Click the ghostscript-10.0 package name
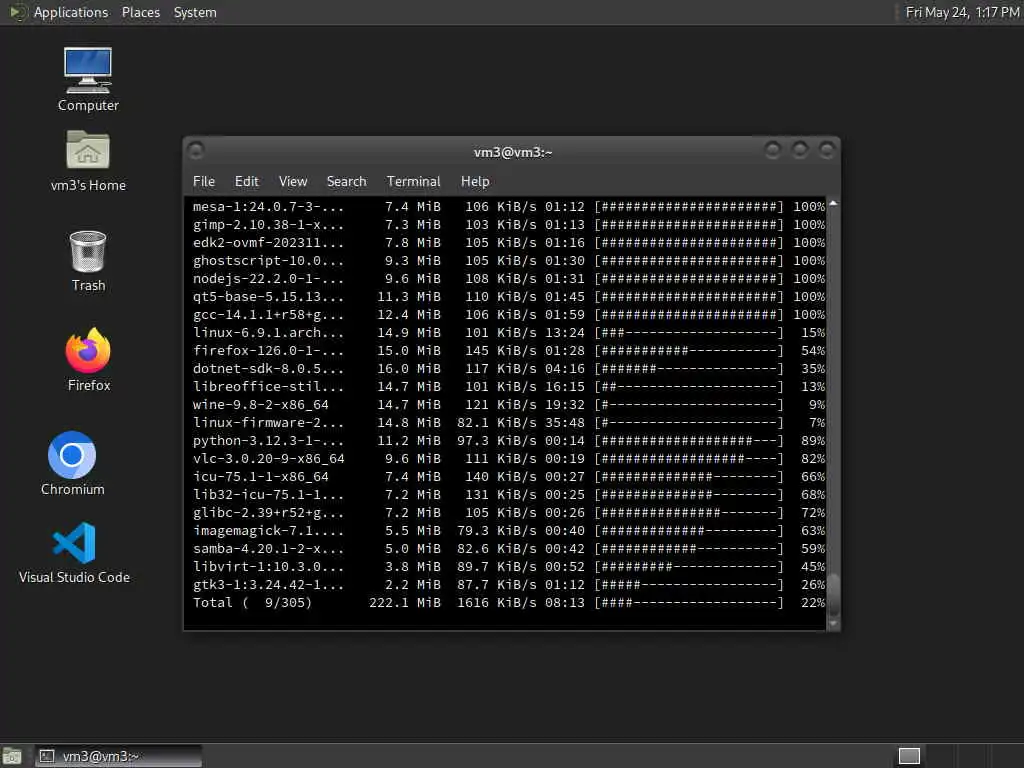 (268, 261)
